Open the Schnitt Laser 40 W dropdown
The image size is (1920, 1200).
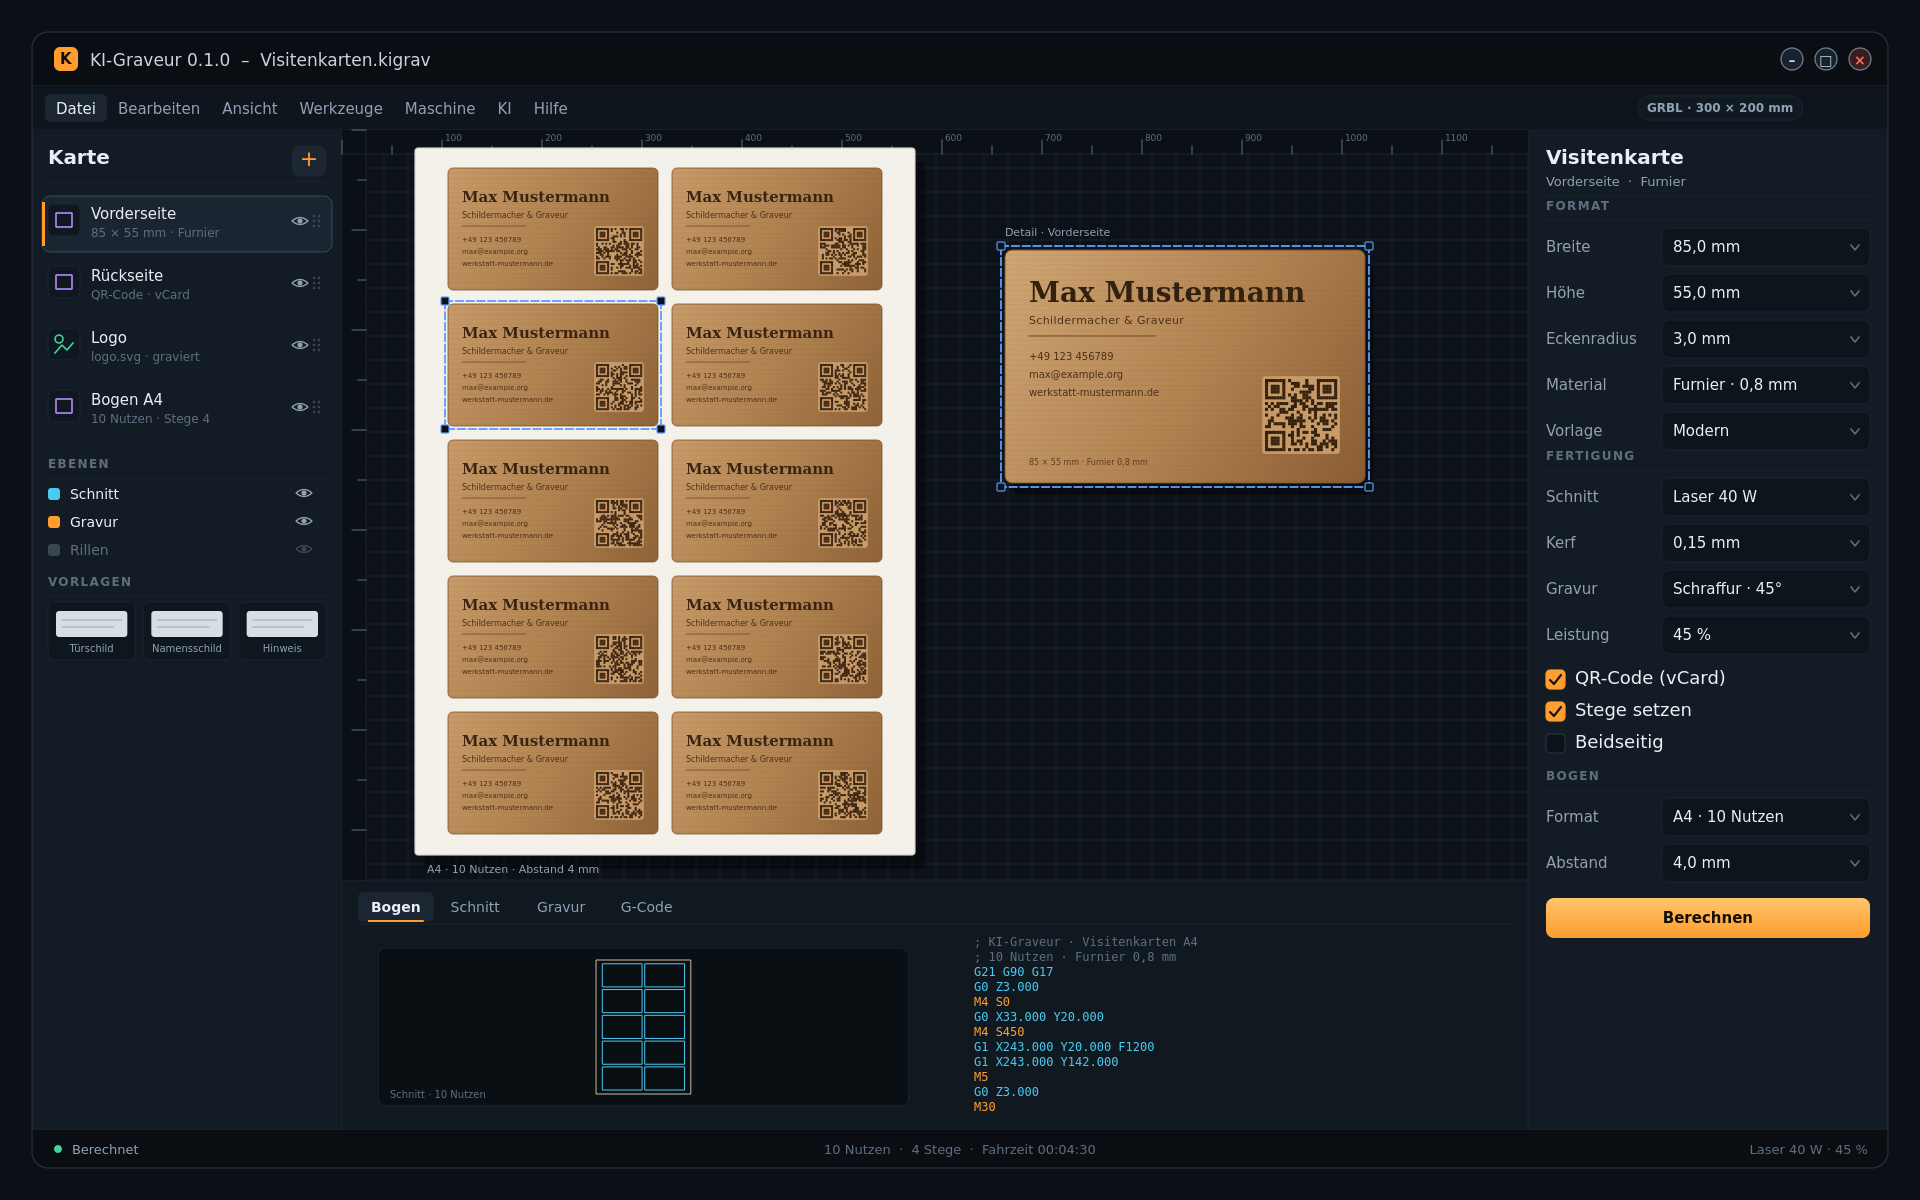coord(1765,497)
